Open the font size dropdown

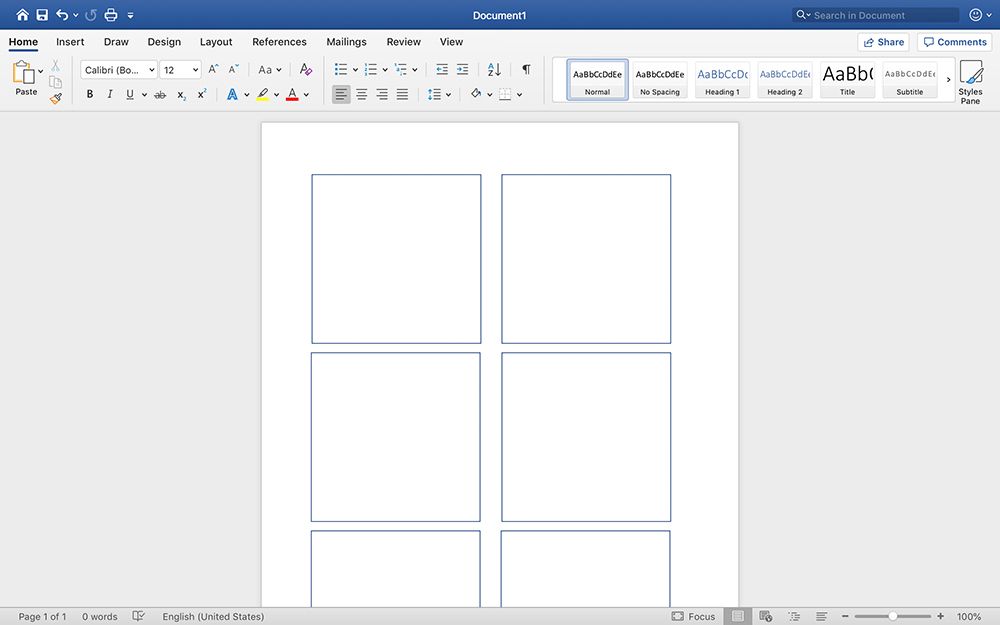pos(195,70)
